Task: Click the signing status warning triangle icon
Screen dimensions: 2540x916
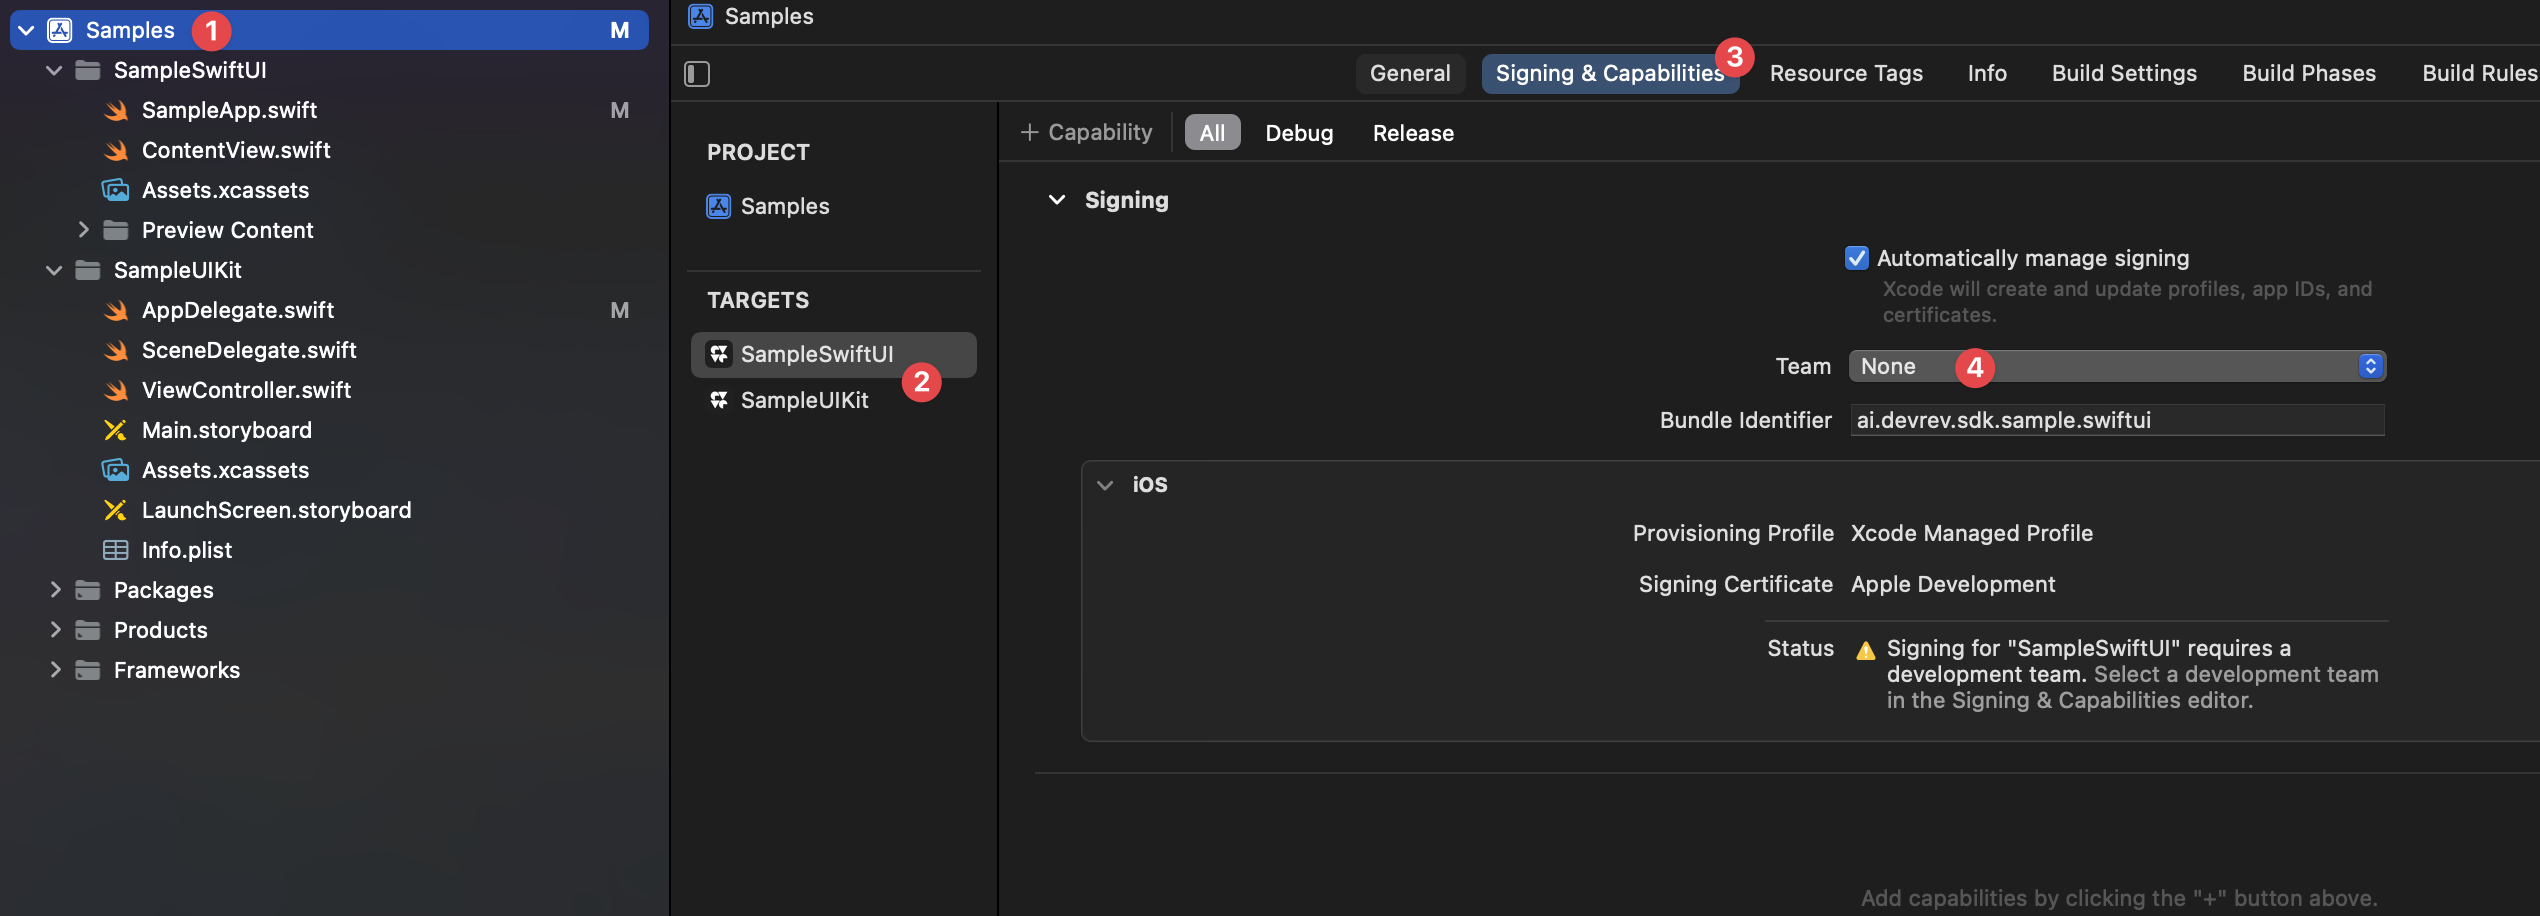Action: tap(1865, 651)
